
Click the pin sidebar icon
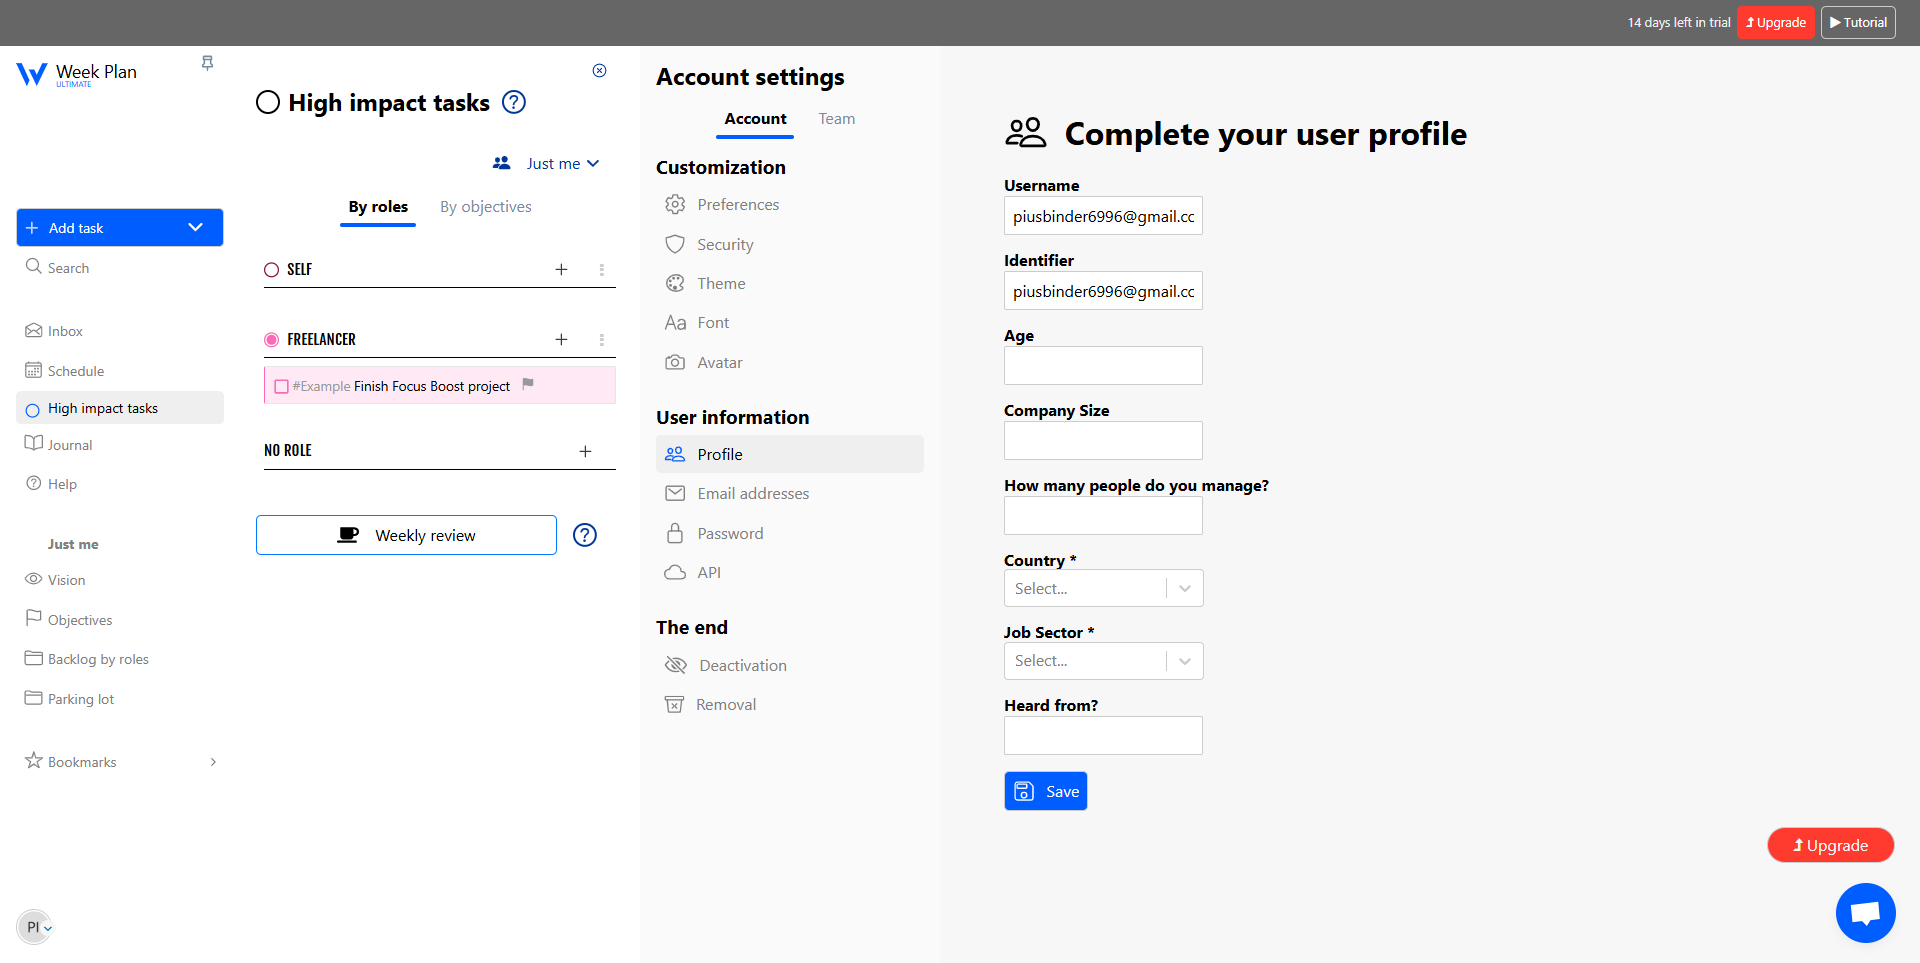tap(207, 63)
